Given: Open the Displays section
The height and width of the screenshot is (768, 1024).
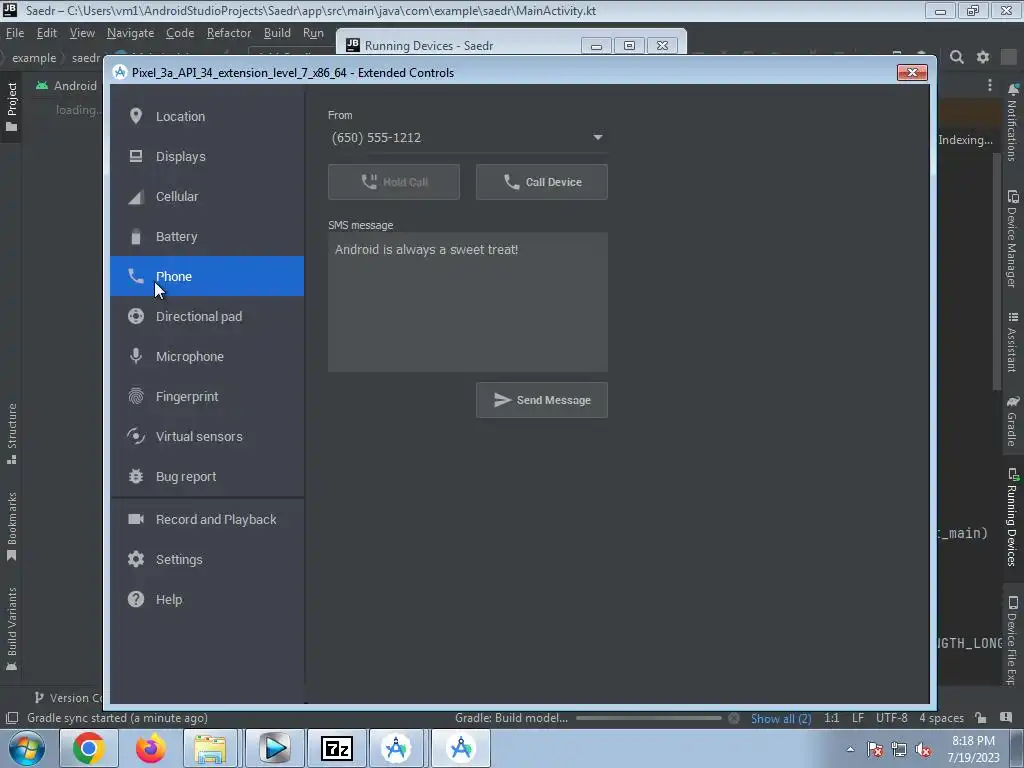Looking at the screenshot, I should [207, 157].
